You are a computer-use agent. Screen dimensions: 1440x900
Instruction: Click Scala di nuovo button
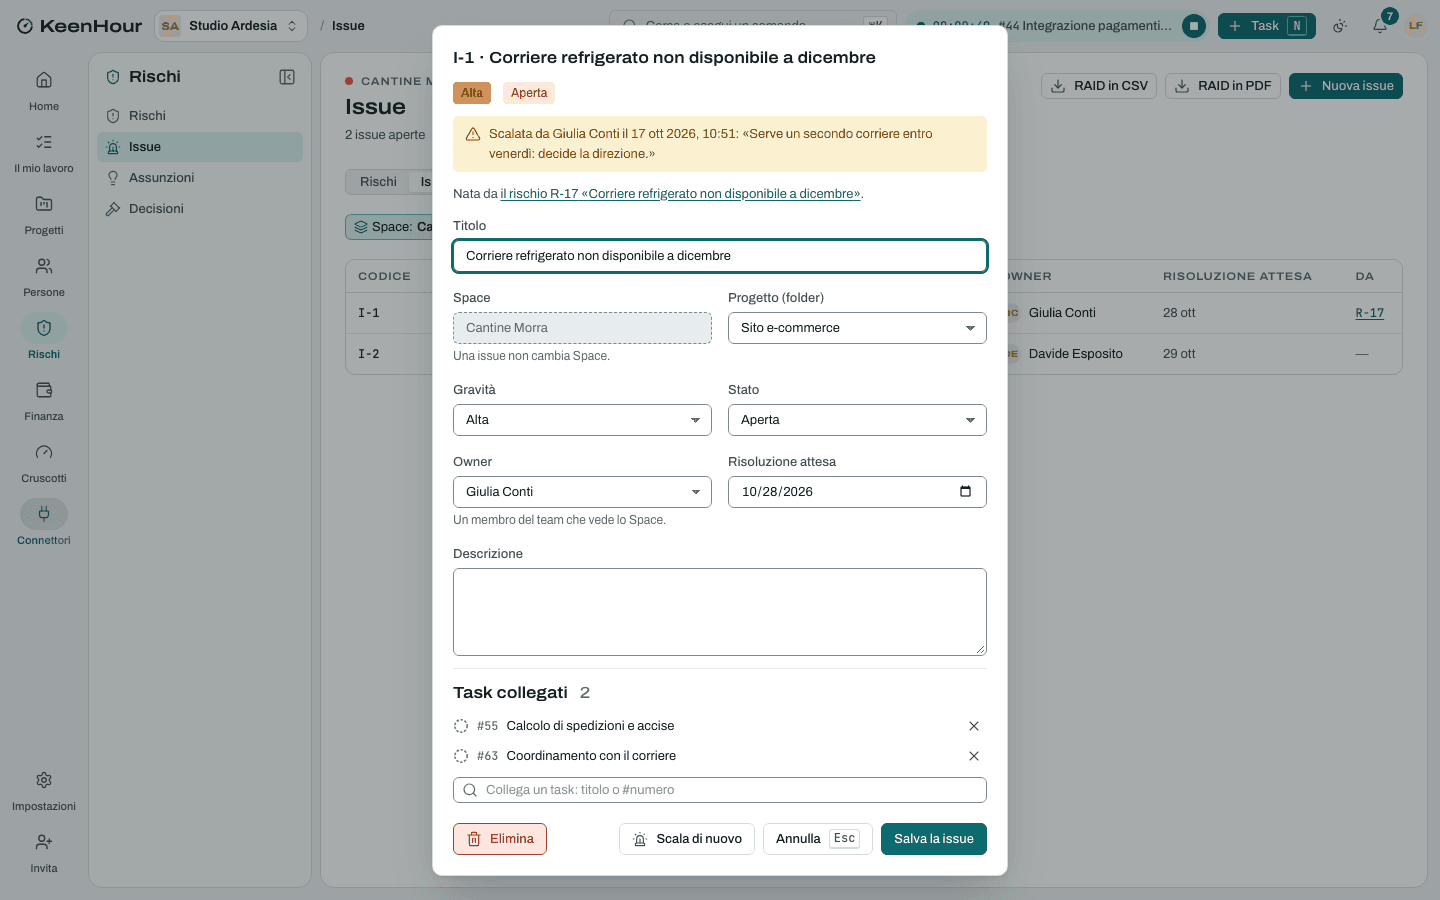(687, 839)
